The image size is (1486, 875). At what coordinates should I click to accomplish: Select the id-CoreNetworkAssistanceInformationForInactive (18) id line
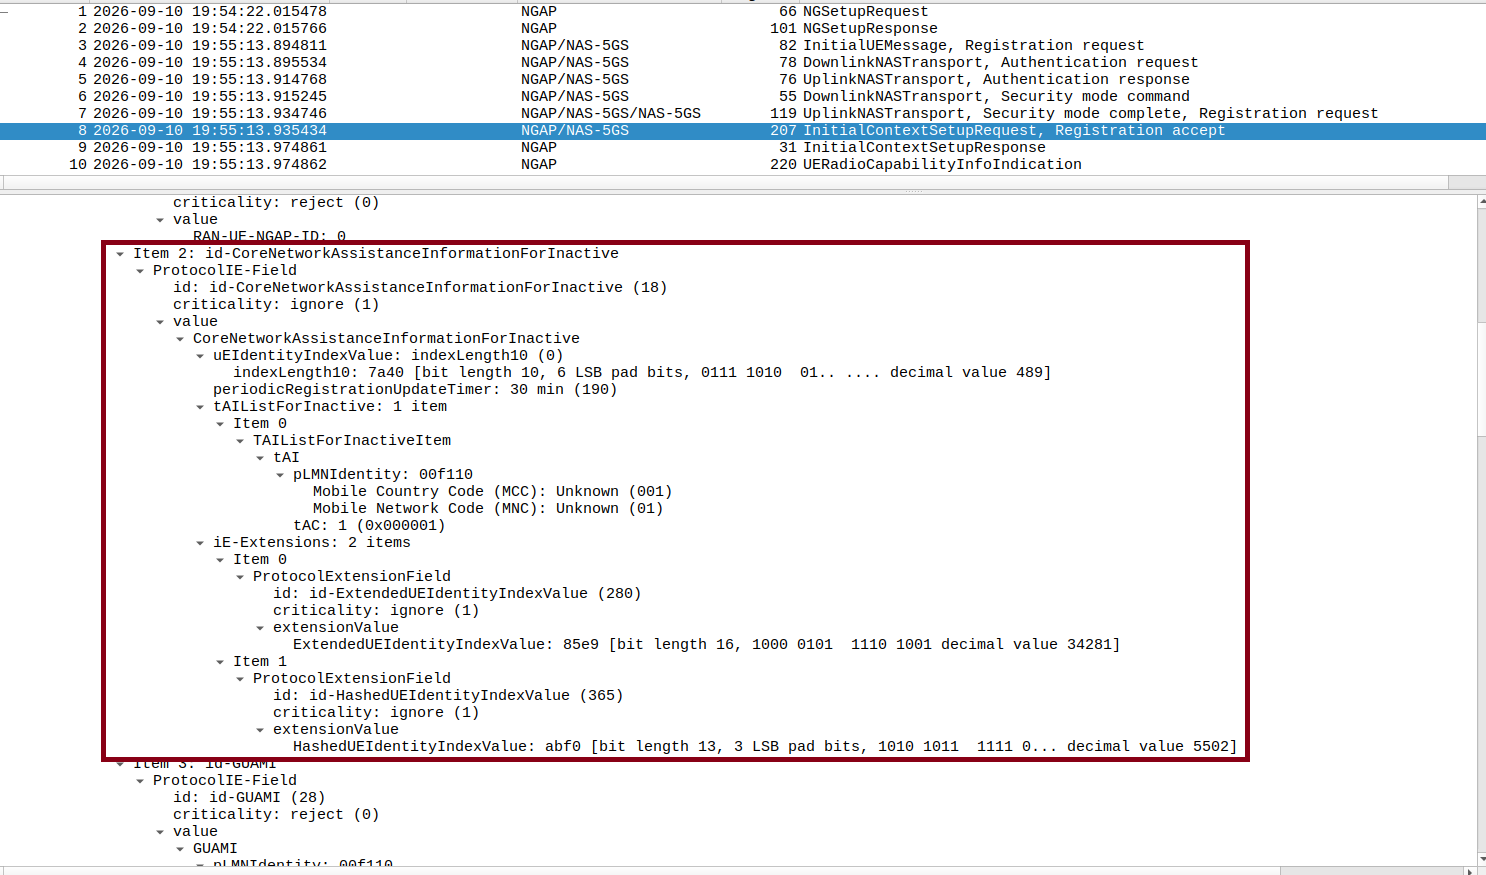420,288
